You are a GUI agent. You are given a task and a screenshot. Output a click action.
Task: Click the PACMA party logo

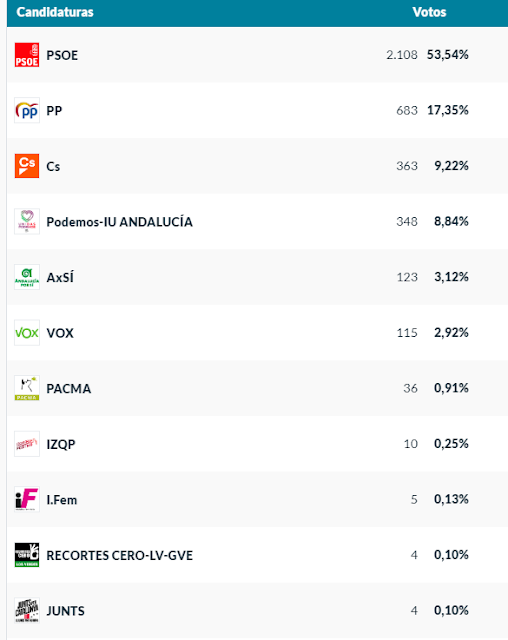tap(27, 388)
